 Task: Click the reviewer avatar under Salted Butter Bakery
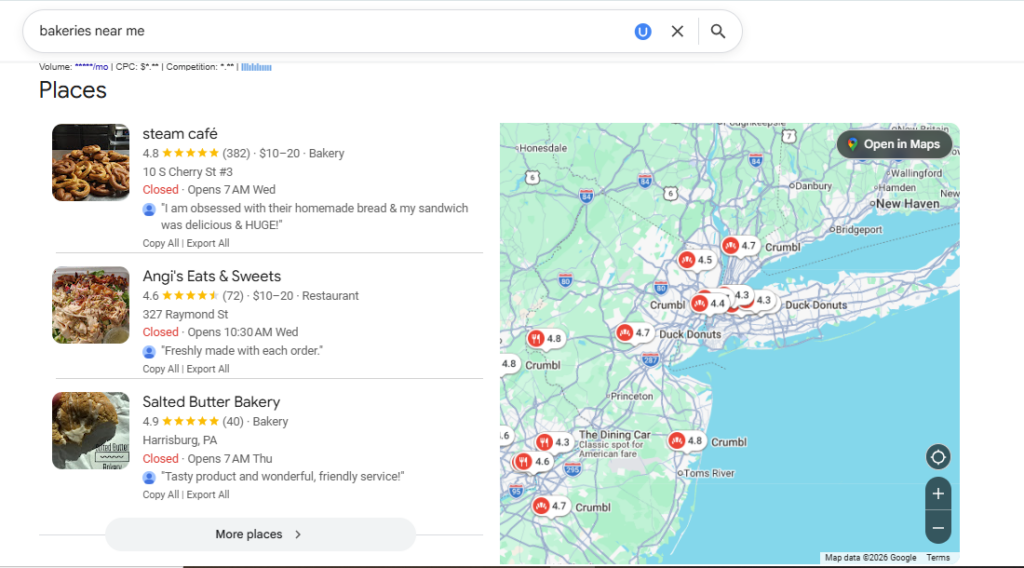149,478
